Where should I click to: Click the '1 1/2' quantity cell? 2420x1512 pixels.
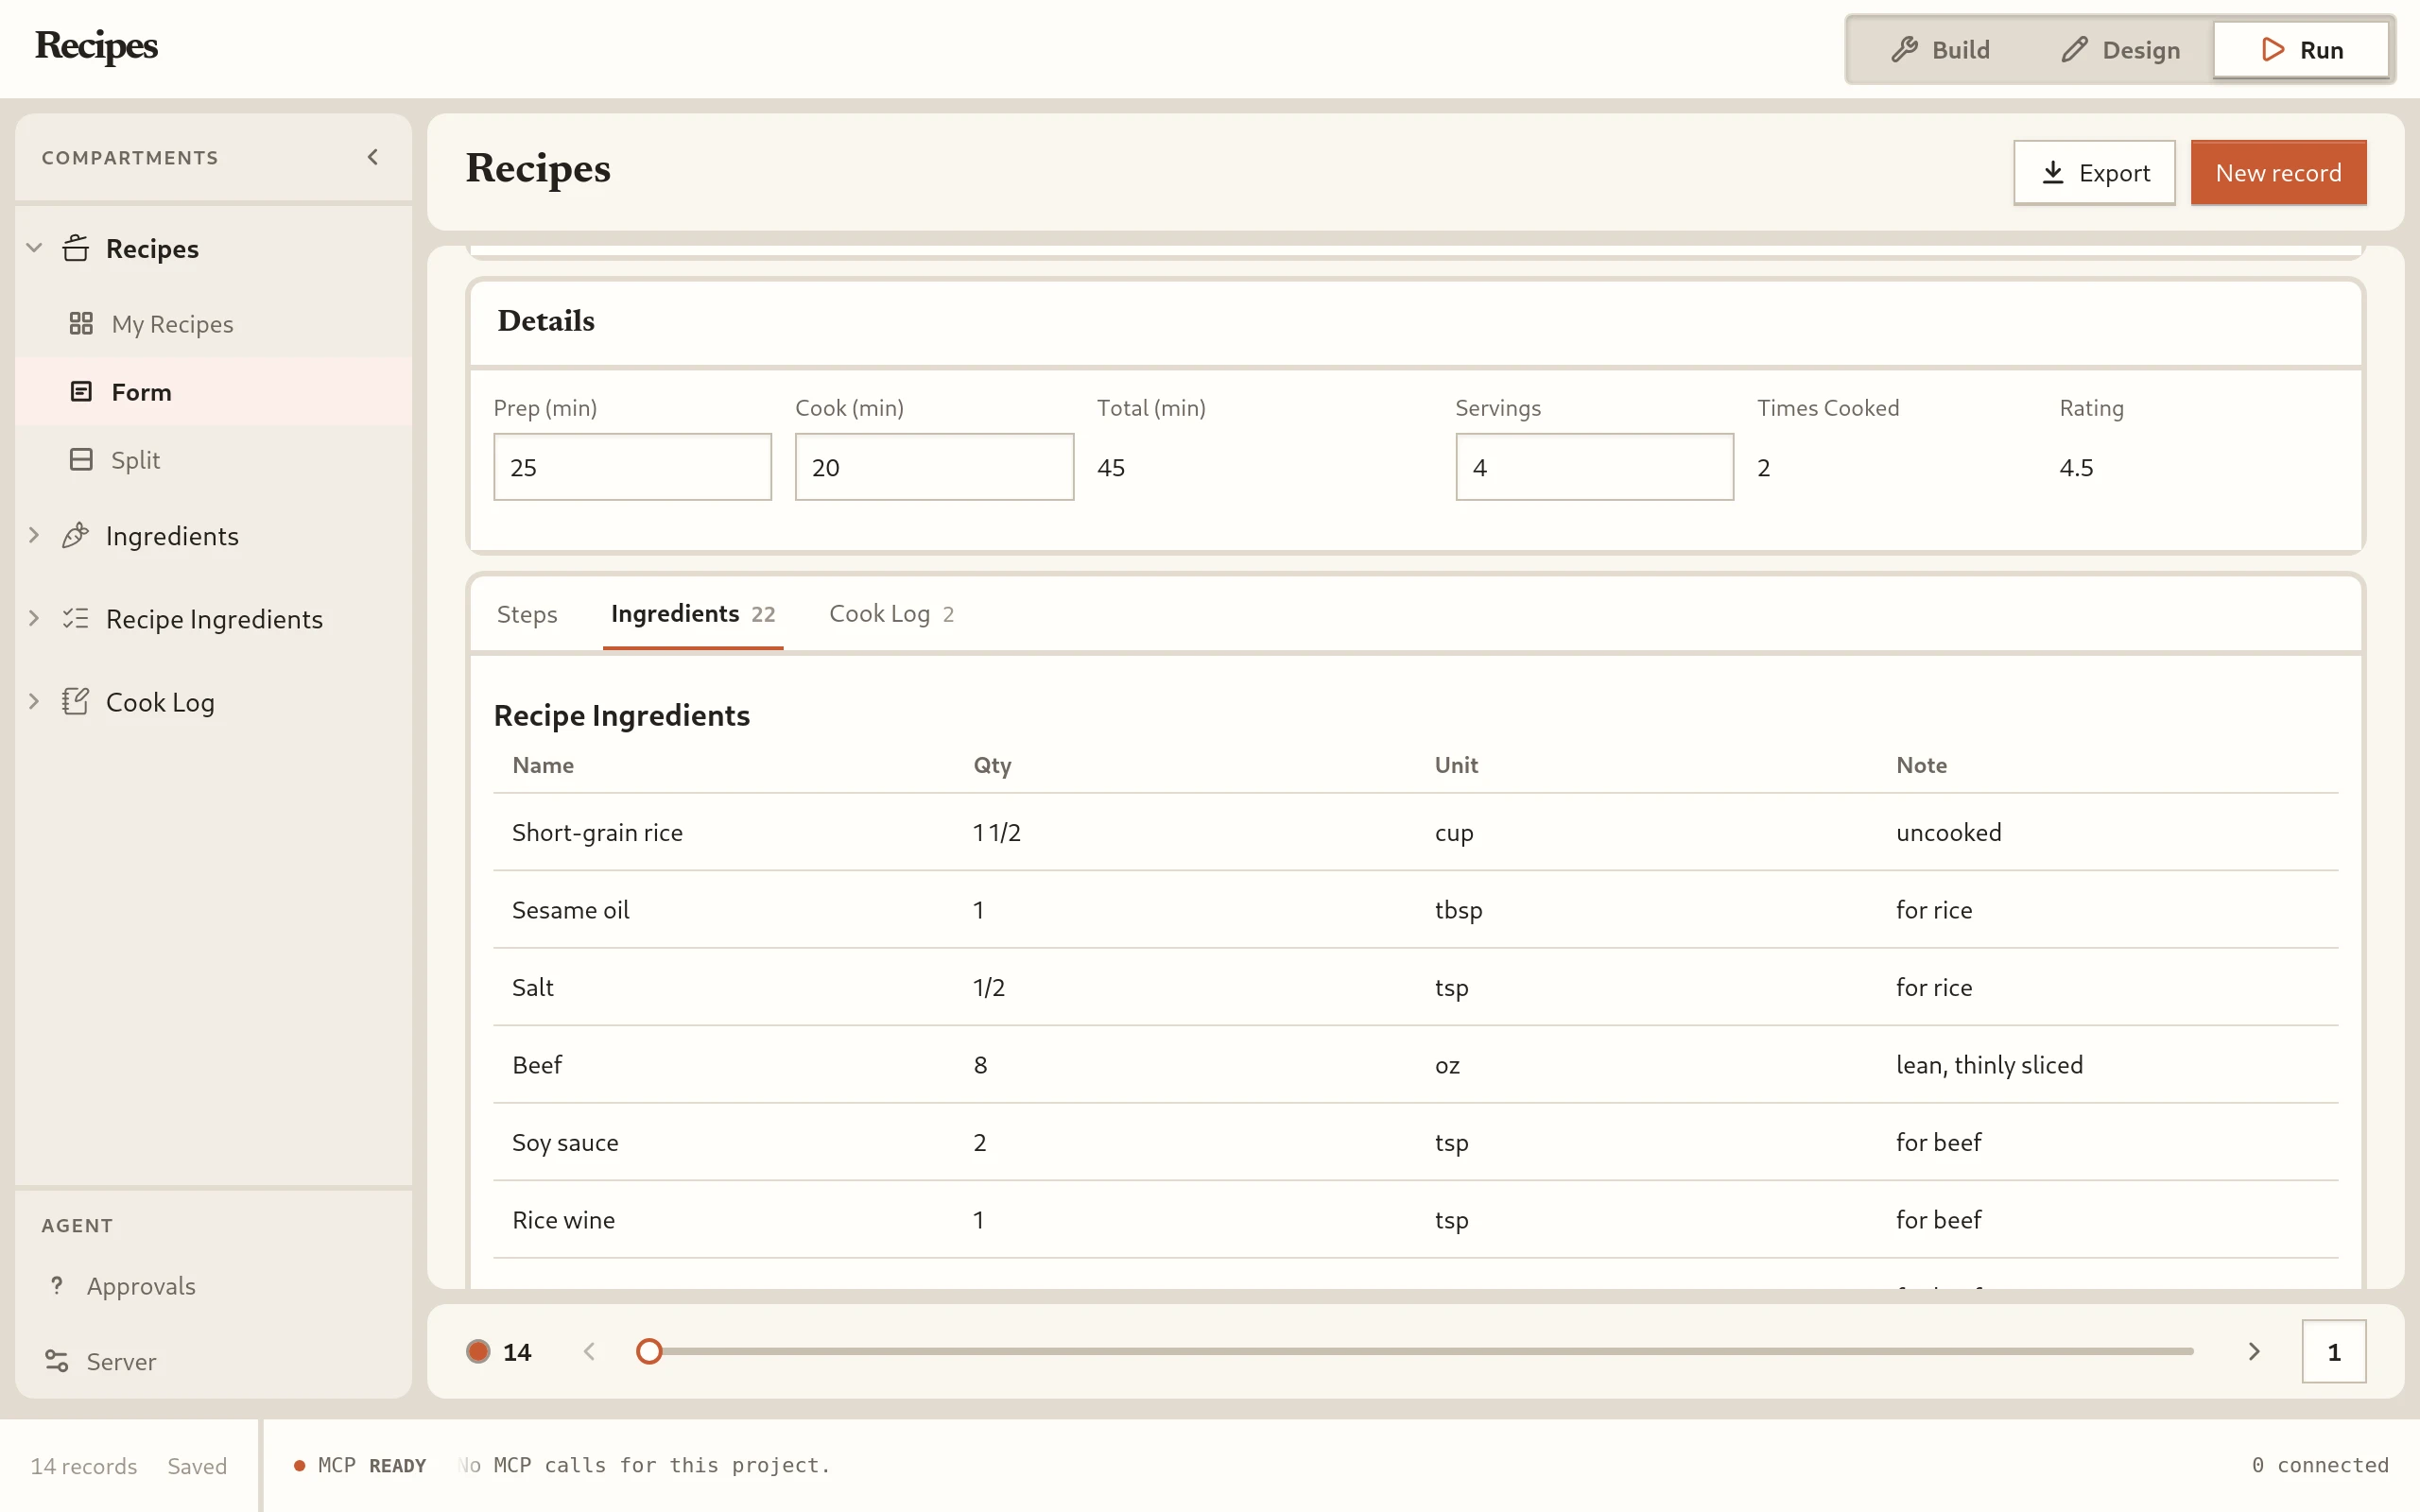click(996, 832)
